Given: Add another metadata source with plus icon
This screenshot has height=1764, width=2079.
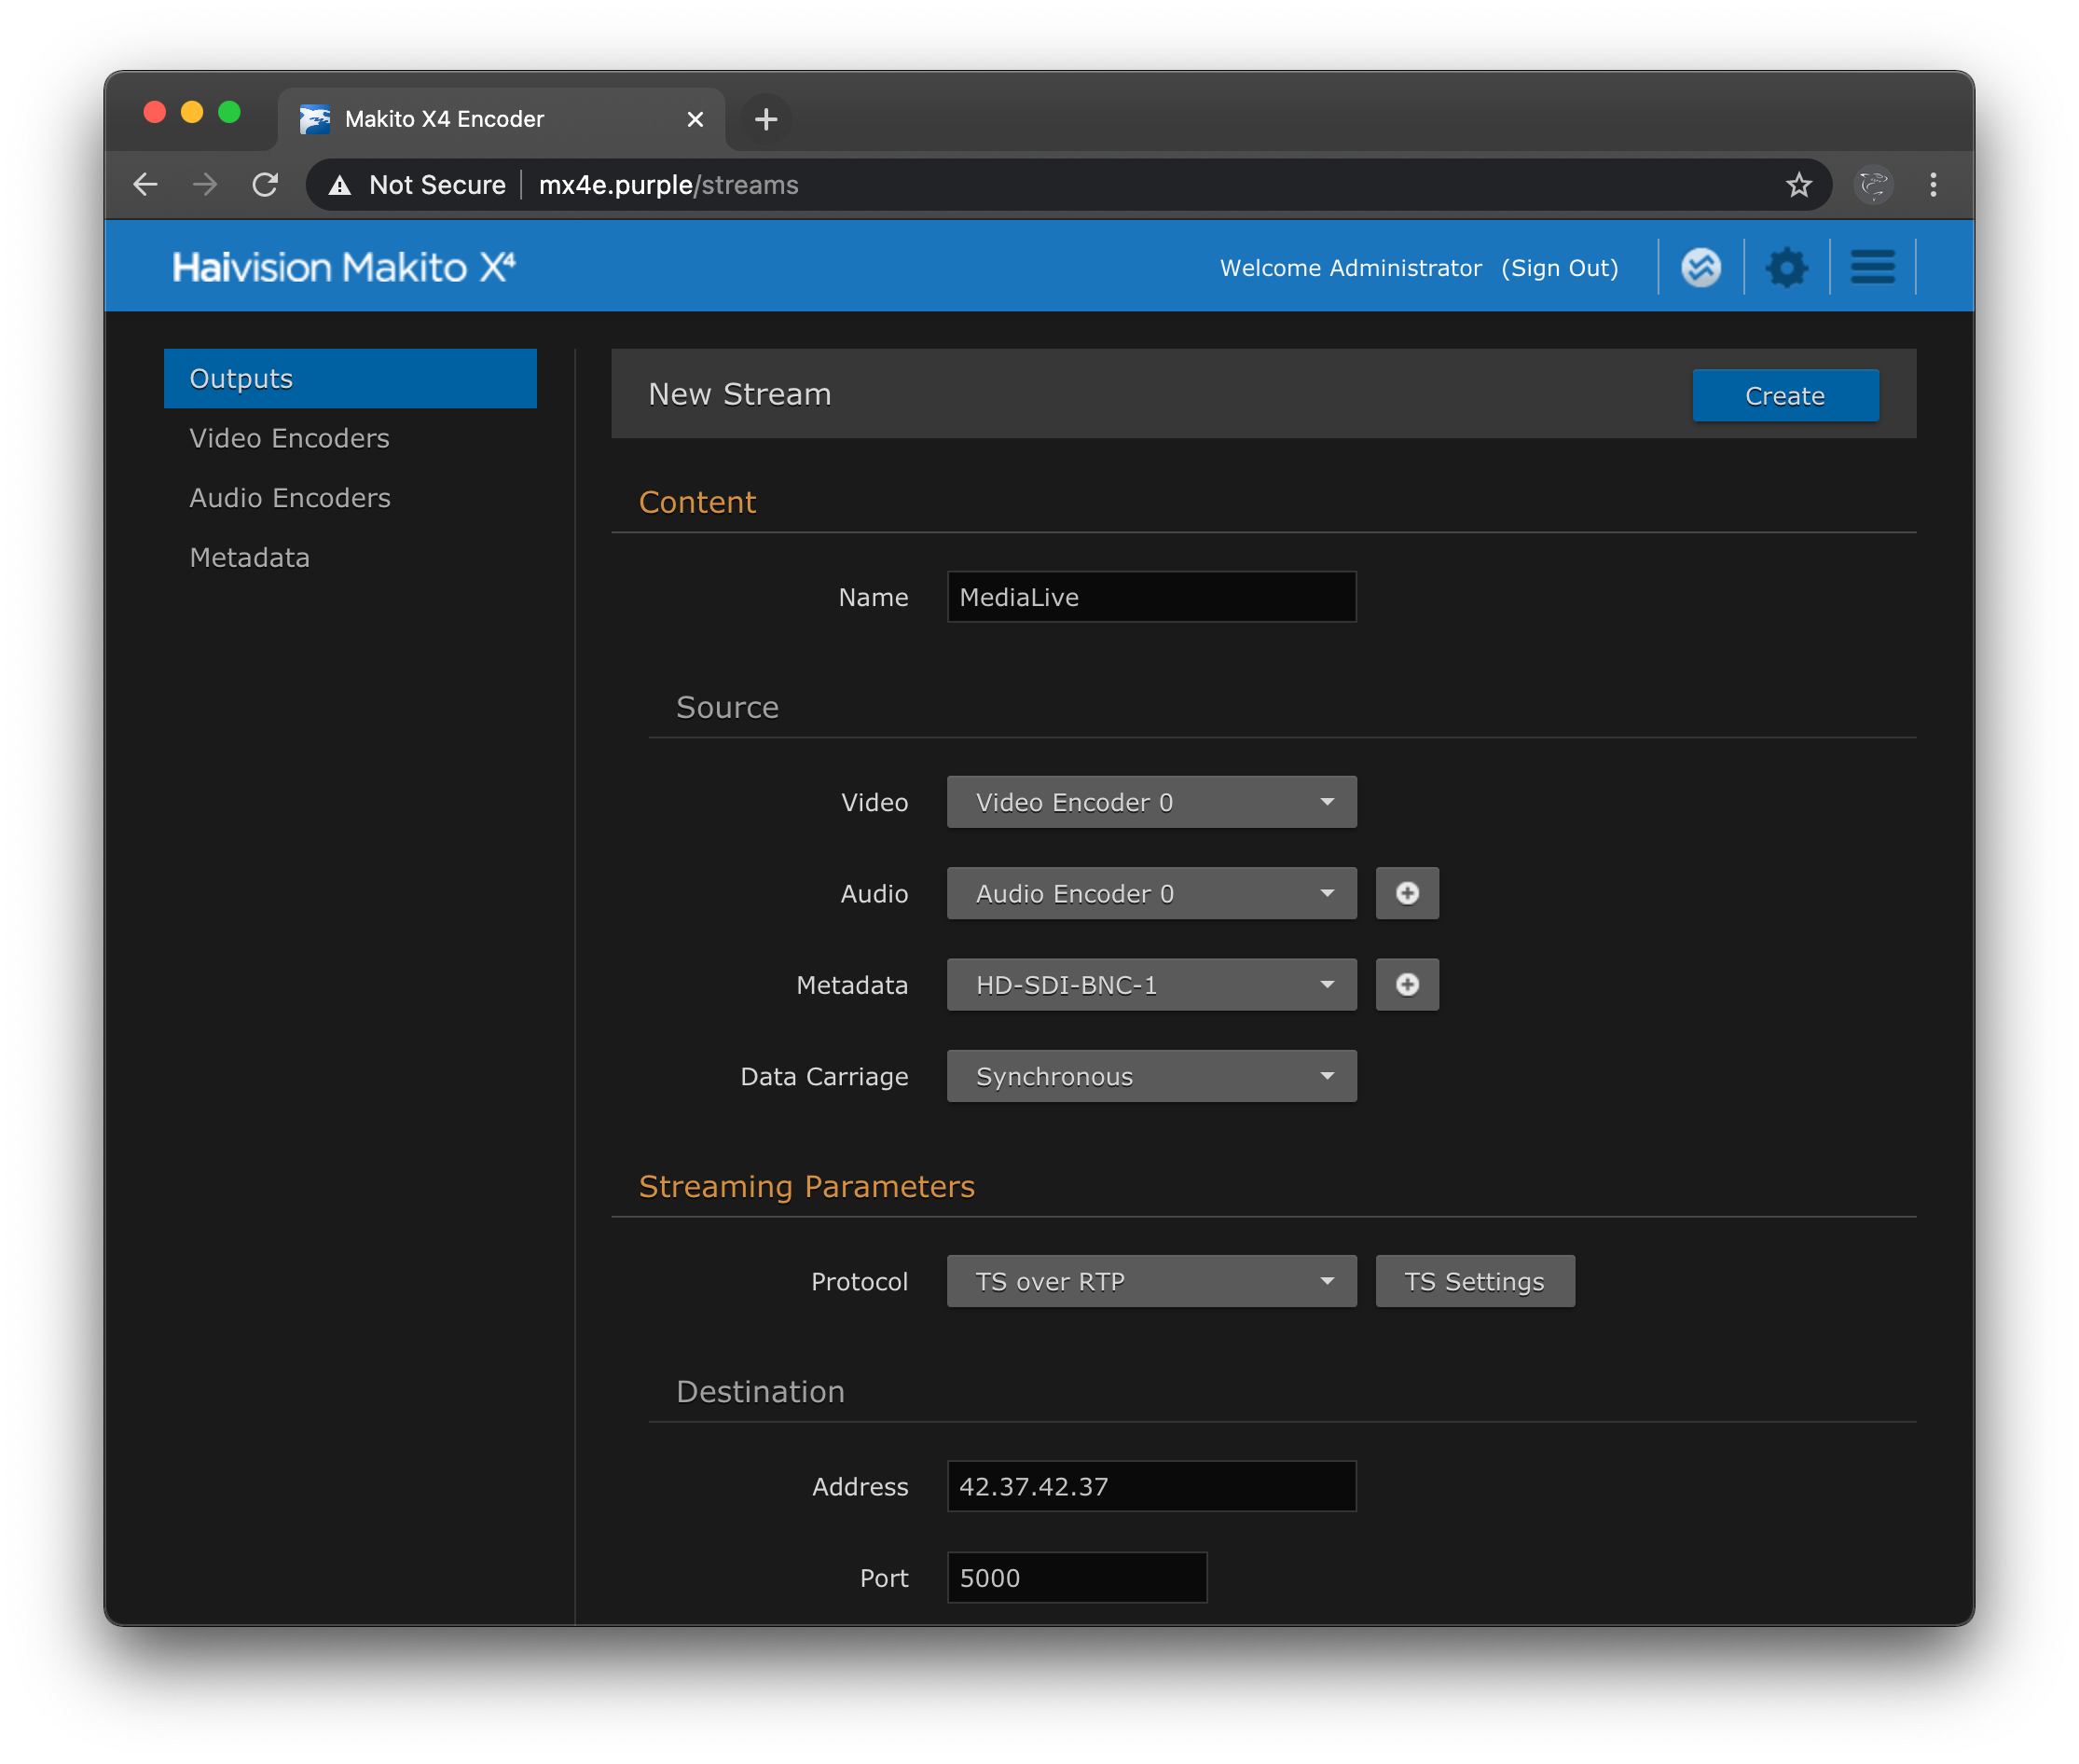Looking at the screenshot, I should 1407,985.
